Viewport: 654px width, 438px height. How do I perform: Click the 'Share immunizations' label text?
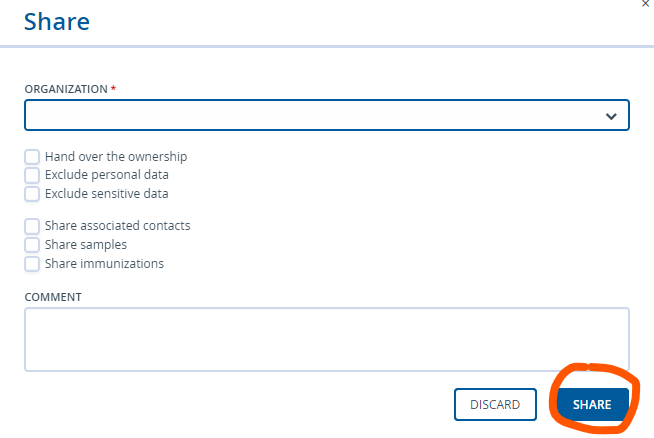click(x=104, y=264)
